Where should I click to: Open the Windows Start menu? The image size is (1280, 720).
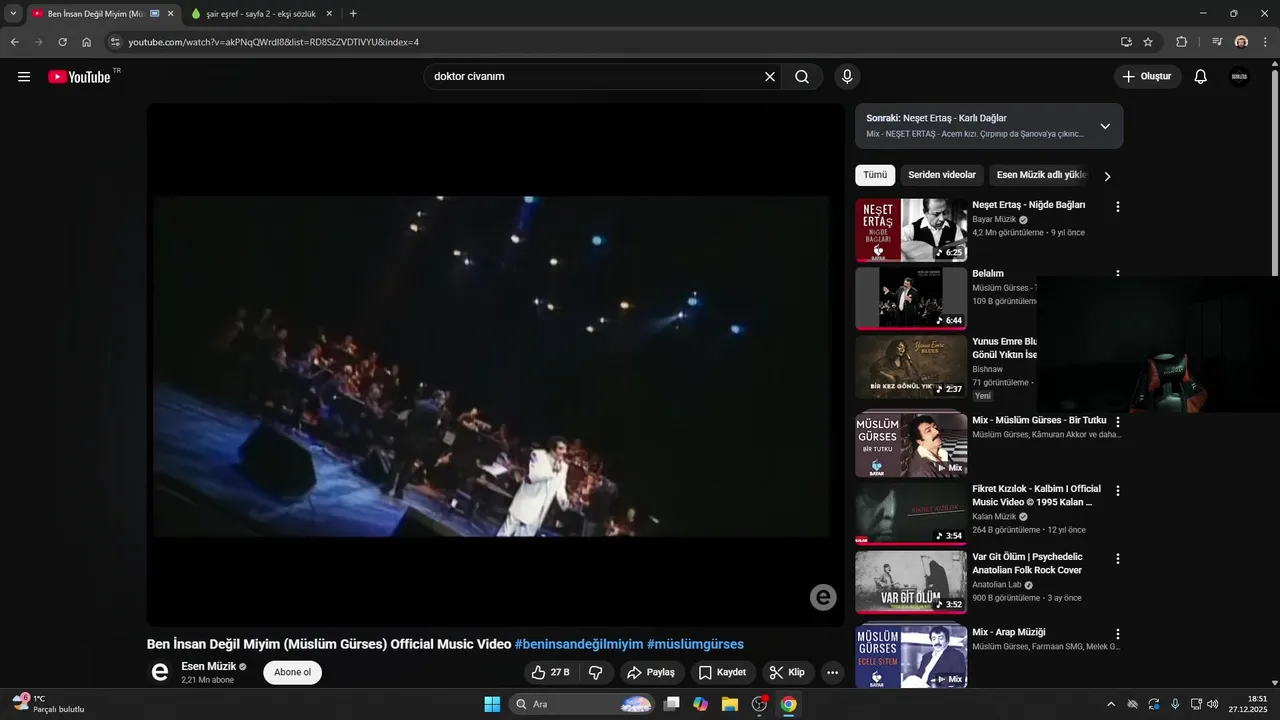click(492, 704)
